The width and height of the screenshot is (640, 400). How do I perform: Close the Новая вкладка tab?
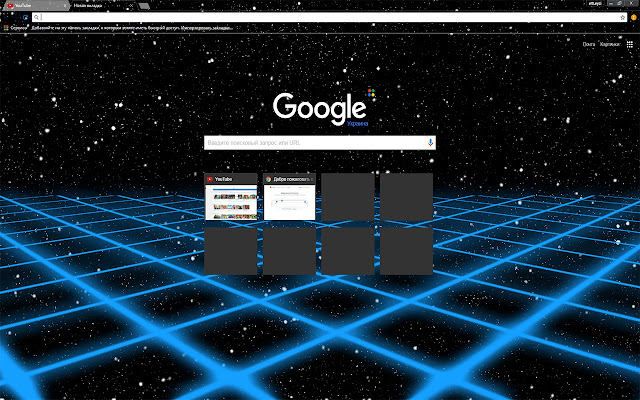(131, 6)
